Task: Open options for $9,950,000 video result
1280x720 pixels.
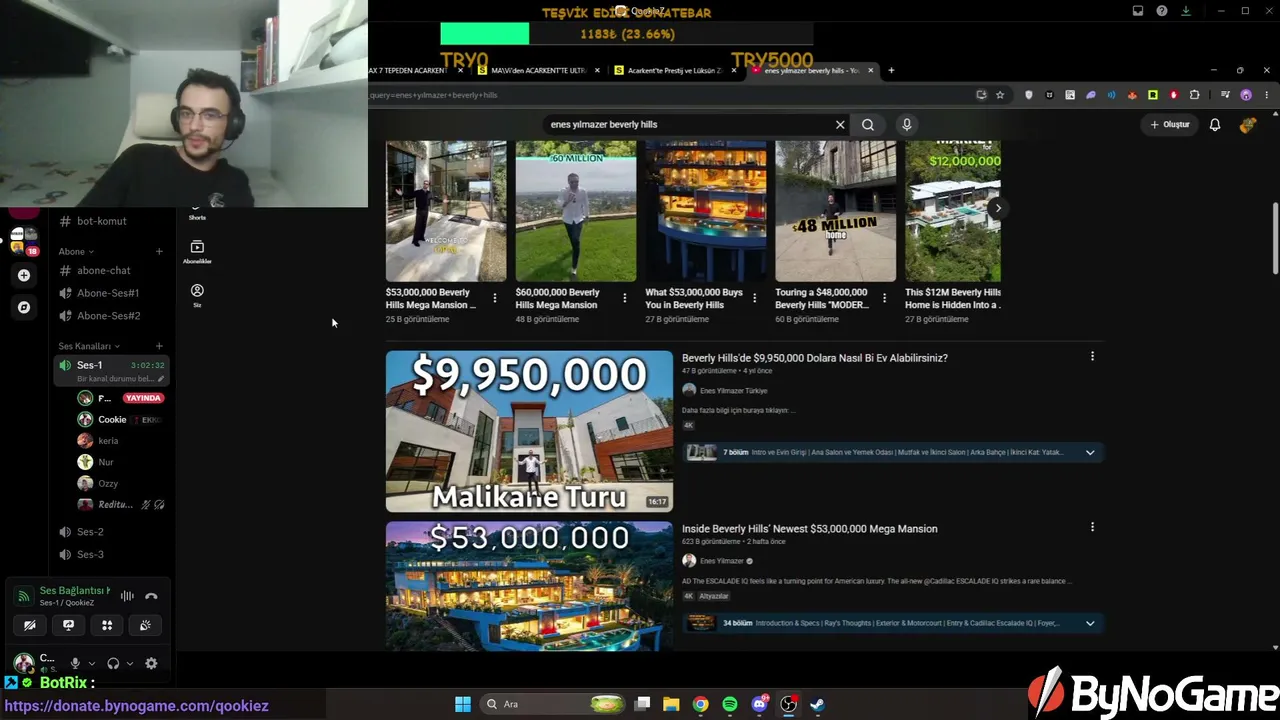Action: 1092,357
